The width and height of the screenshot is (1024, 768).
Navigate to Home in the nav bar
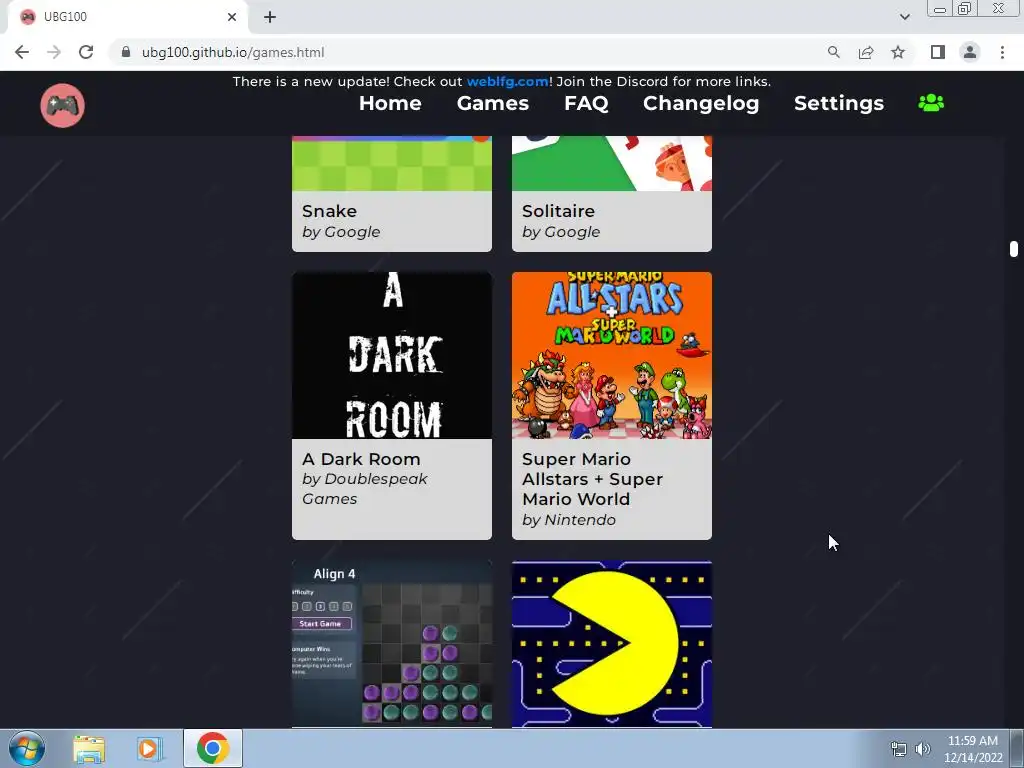tap(390, 103)
